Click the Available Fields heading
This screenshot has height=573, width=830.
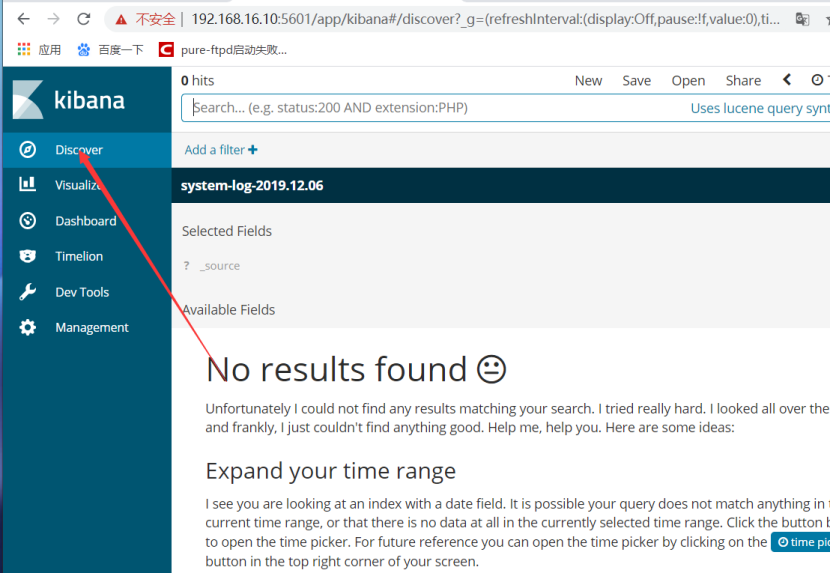[x=229, y=310]
